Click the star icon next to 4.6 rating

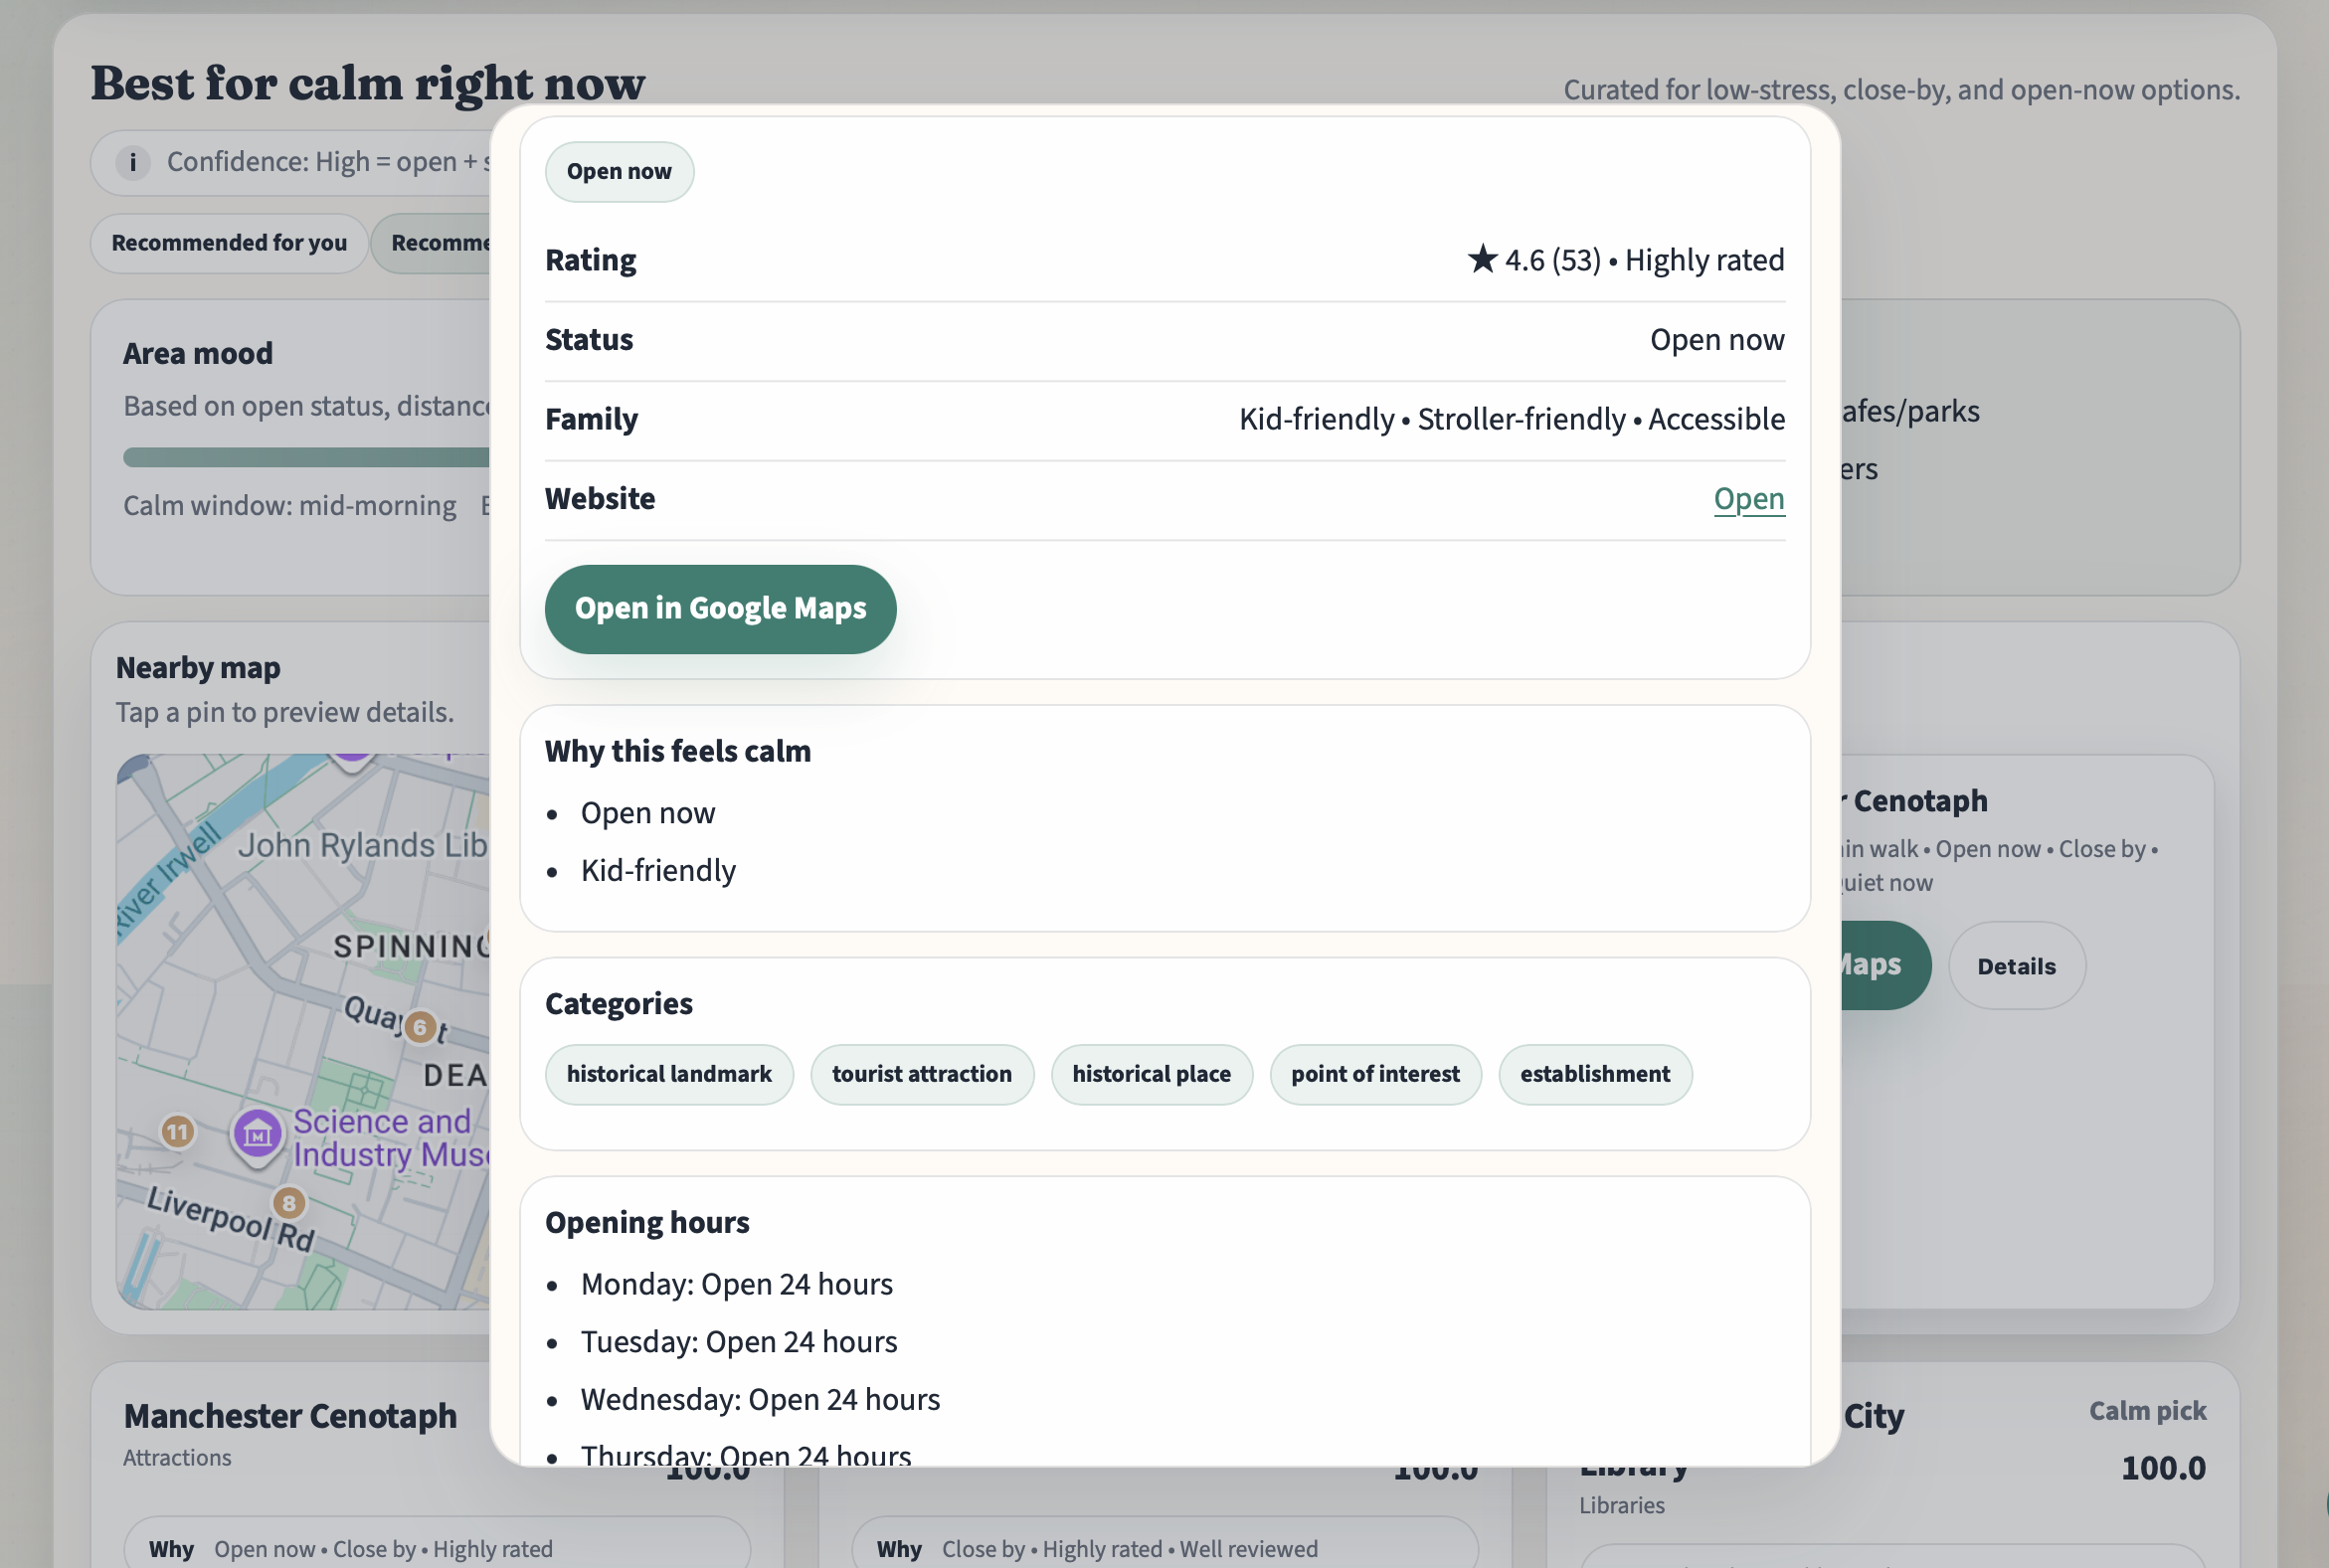click(x=1484, y=258)
